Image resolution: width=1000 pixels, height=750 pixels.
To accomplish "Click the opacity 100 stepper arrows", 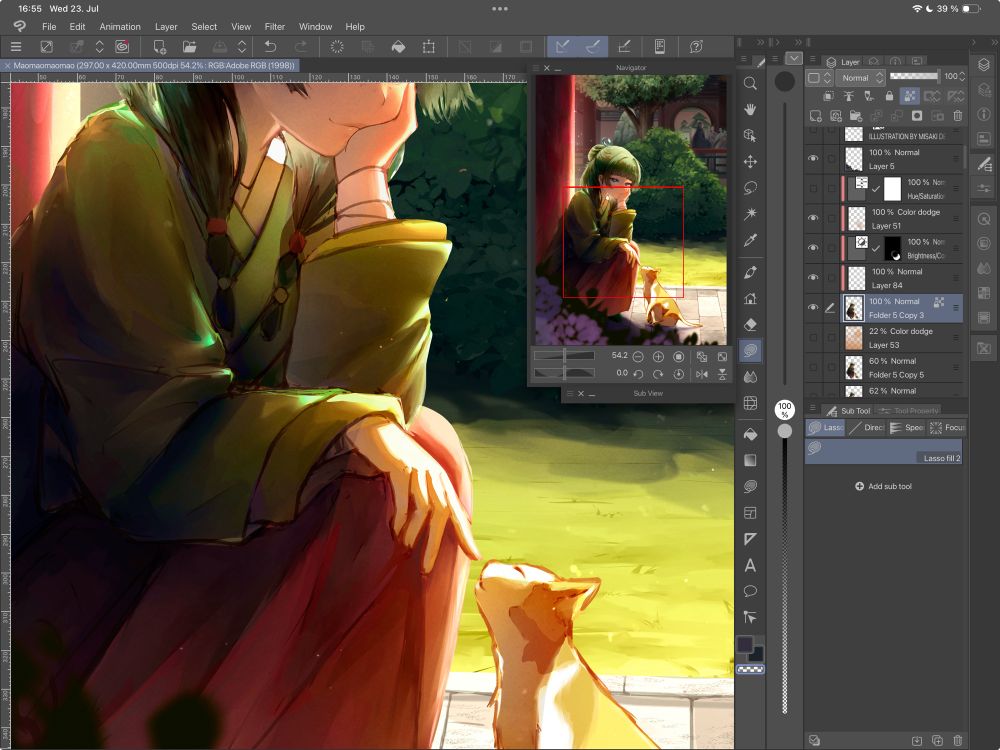I will [x=962, y=77].
